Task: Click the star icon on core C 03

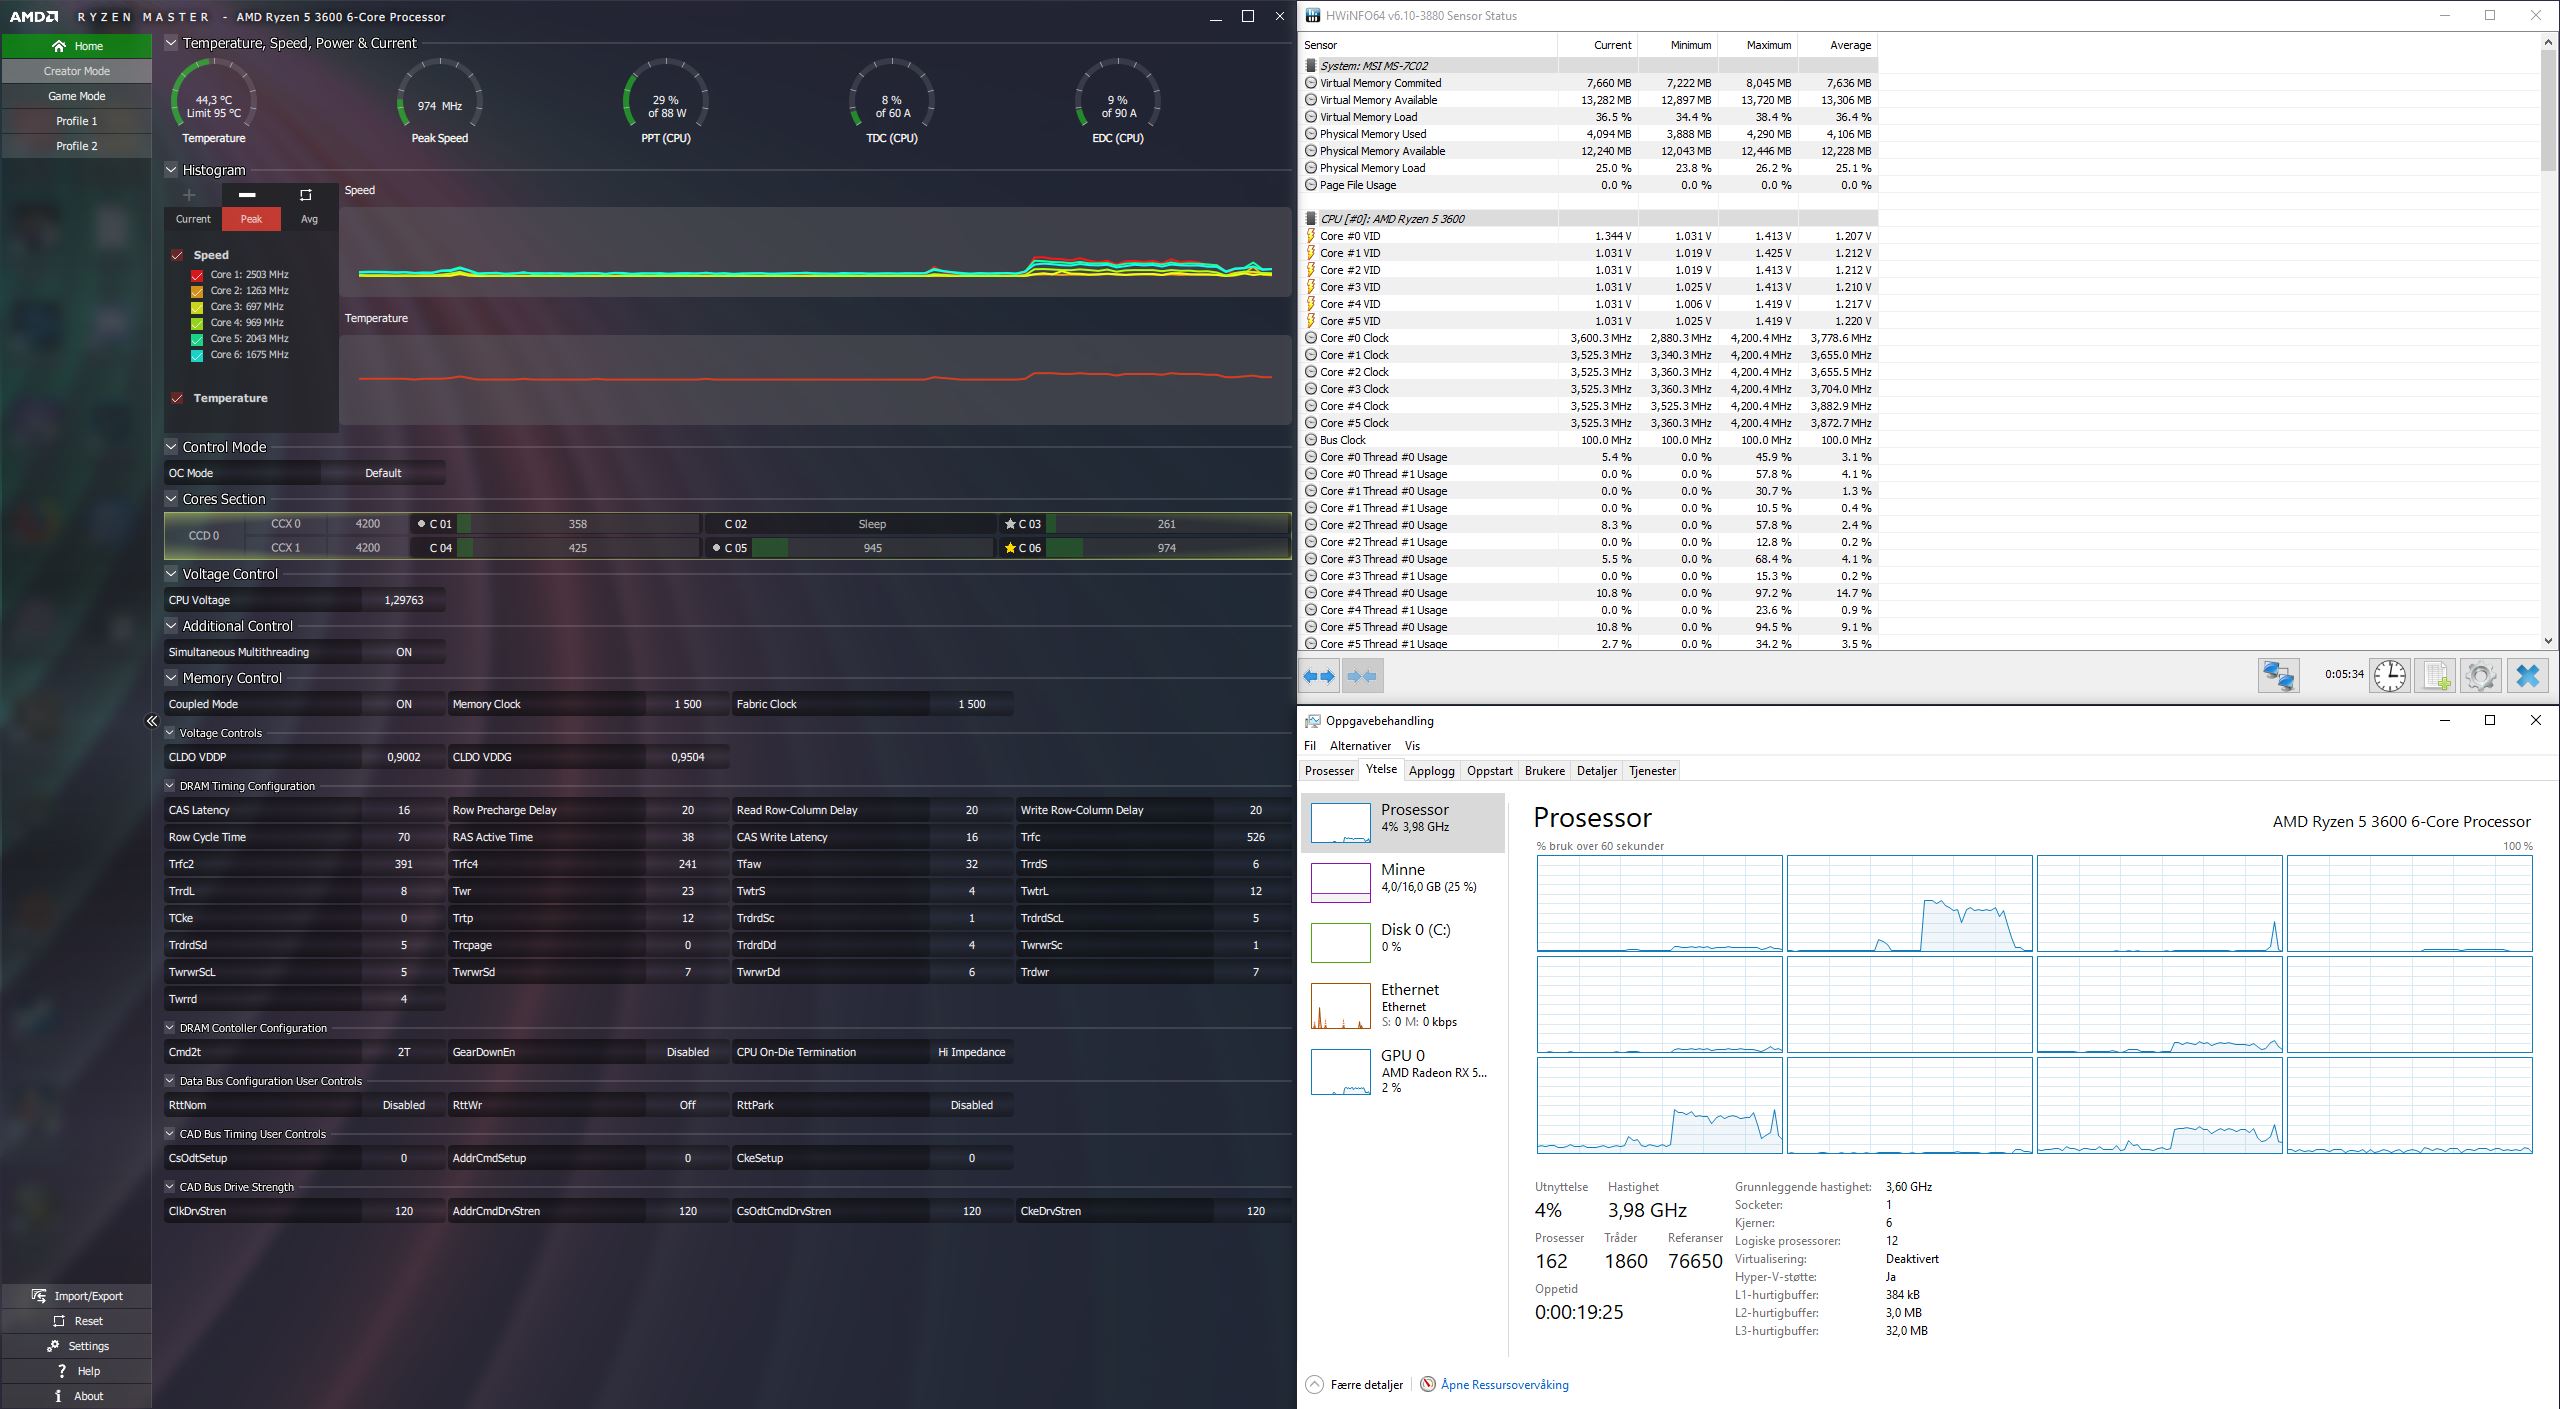Action: click(x=1010, y=524)
